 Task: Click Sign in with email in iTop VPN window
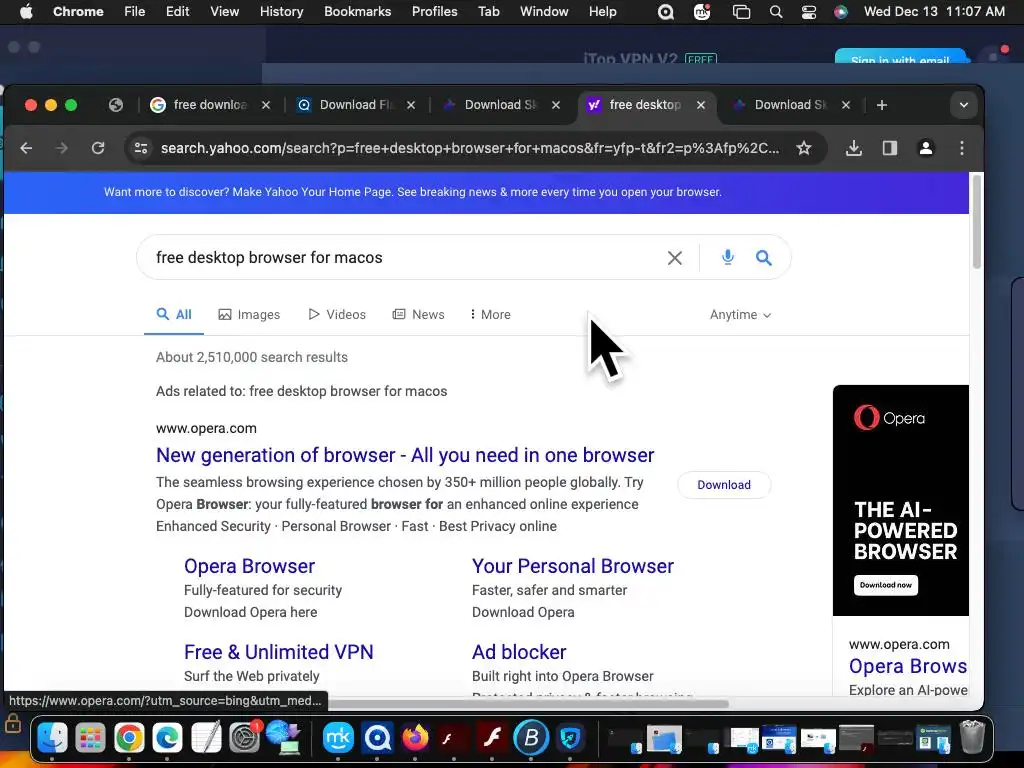click(x=900, y=57)
